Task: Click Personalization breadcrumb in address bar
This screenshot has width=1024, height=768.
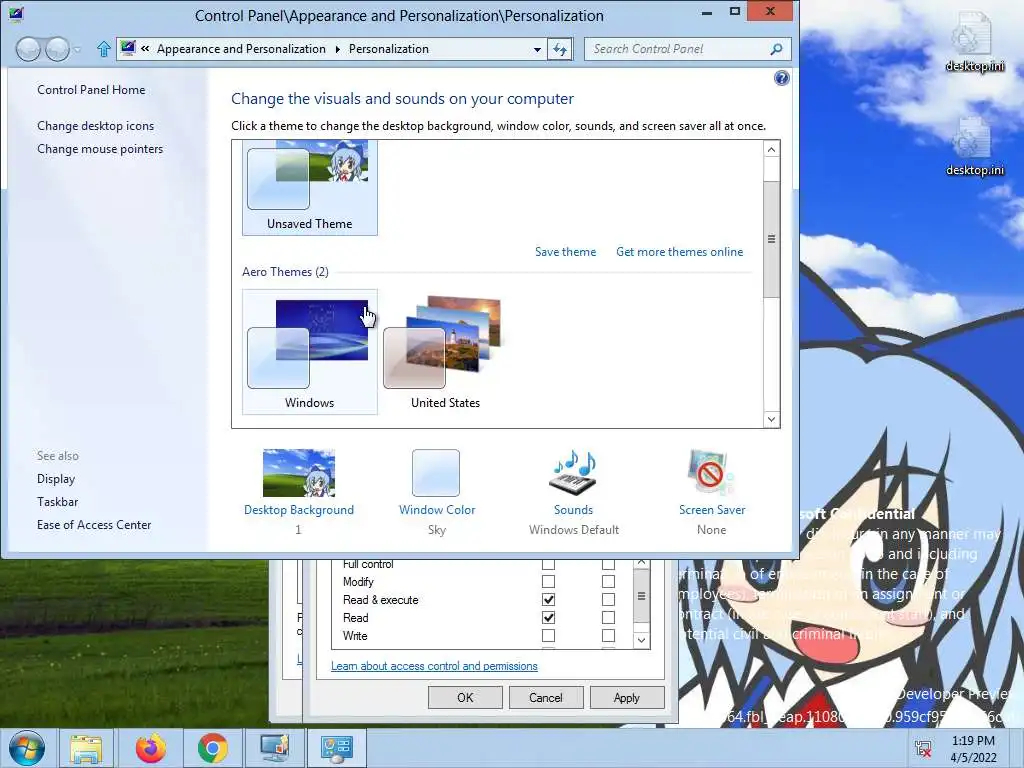Action: pos(389,49)
